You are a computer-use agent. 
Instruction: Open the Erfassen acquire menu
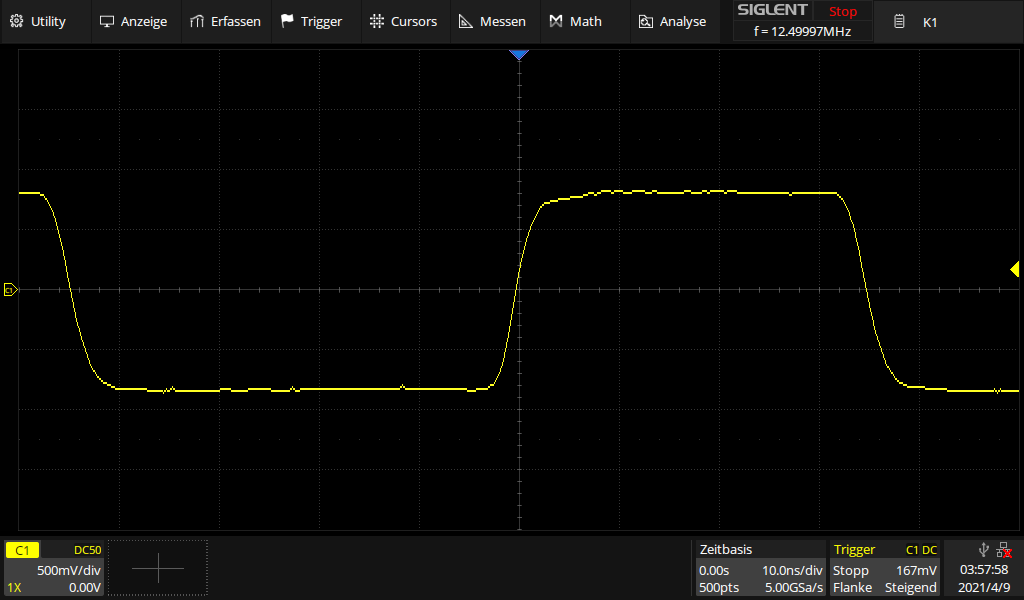coord(225,22)
